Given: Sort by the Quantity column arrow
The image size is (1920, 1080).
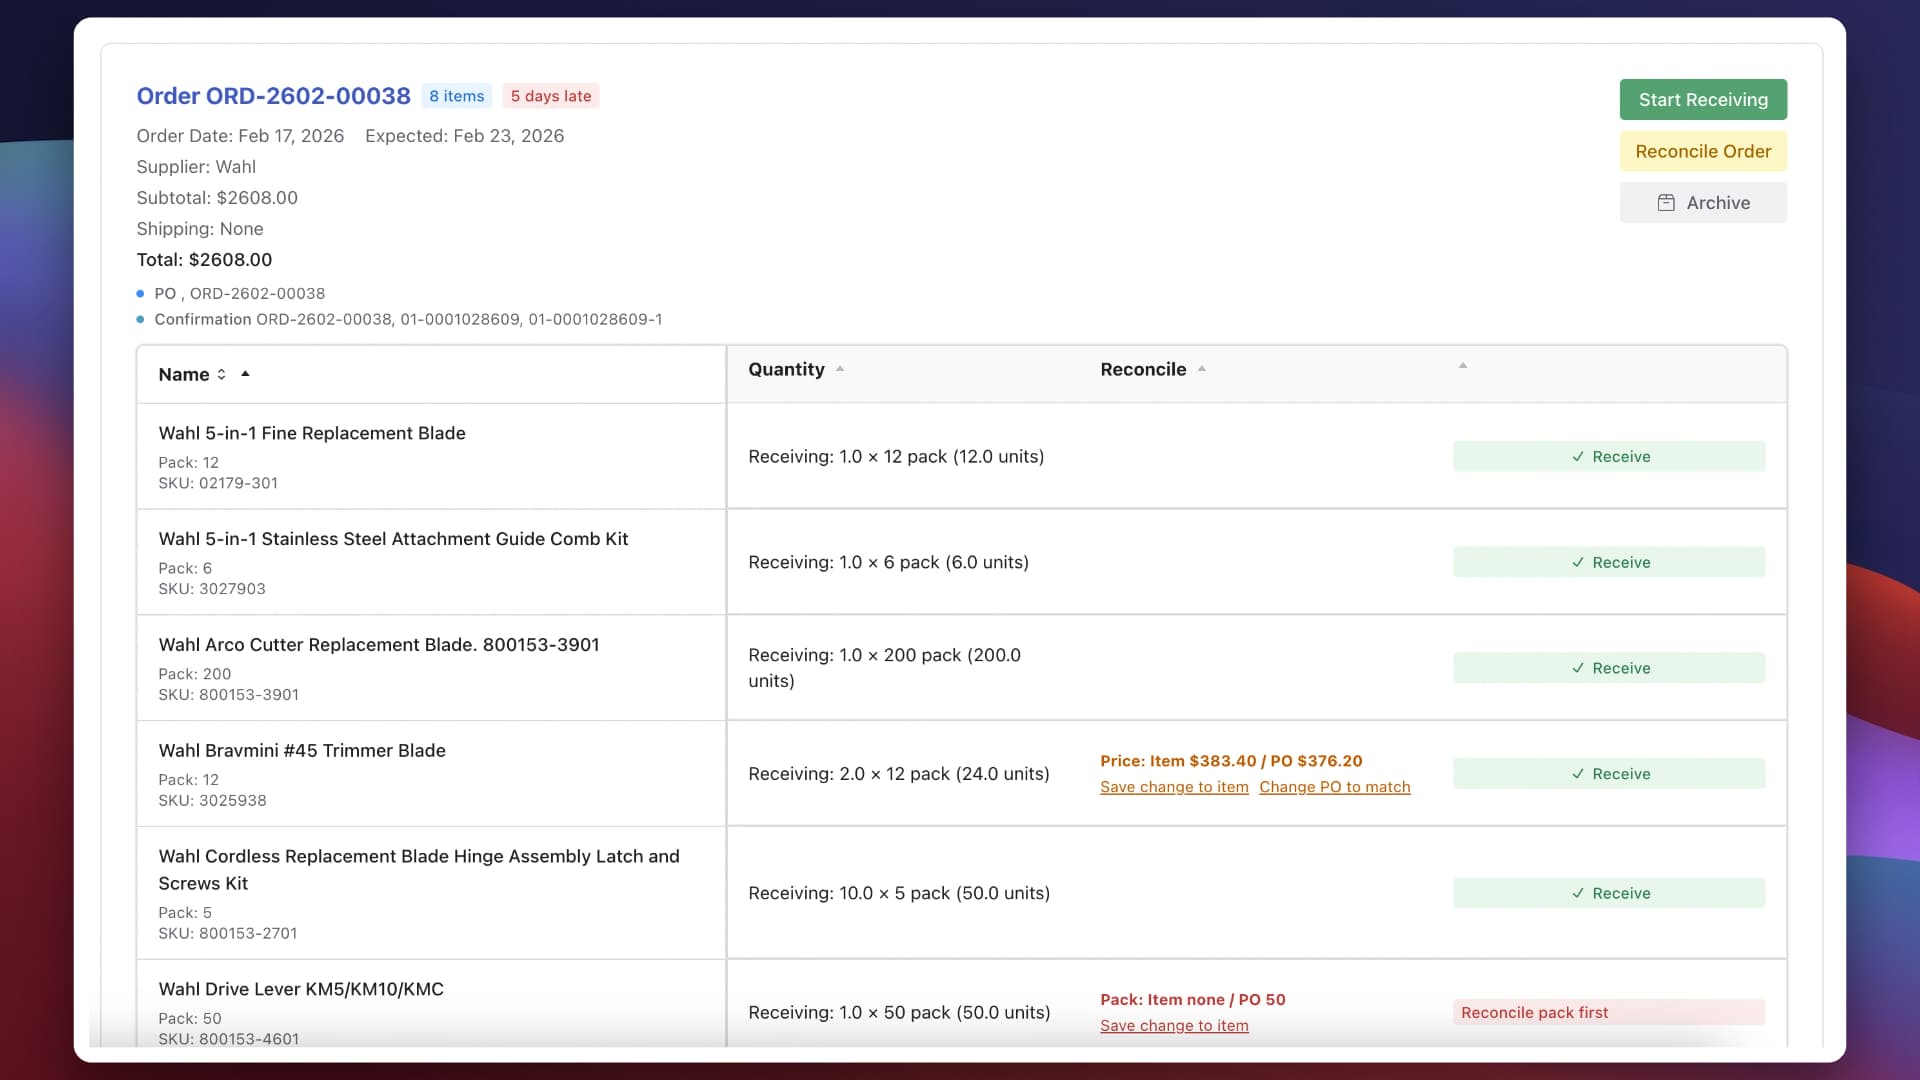Looking at the screenshot, I should coord(840,369).
